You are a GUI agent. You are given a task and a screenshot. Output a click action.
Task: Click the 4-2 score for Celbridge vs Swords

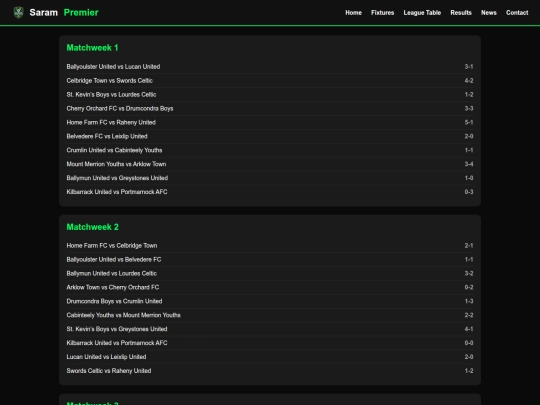pos(469,81)
